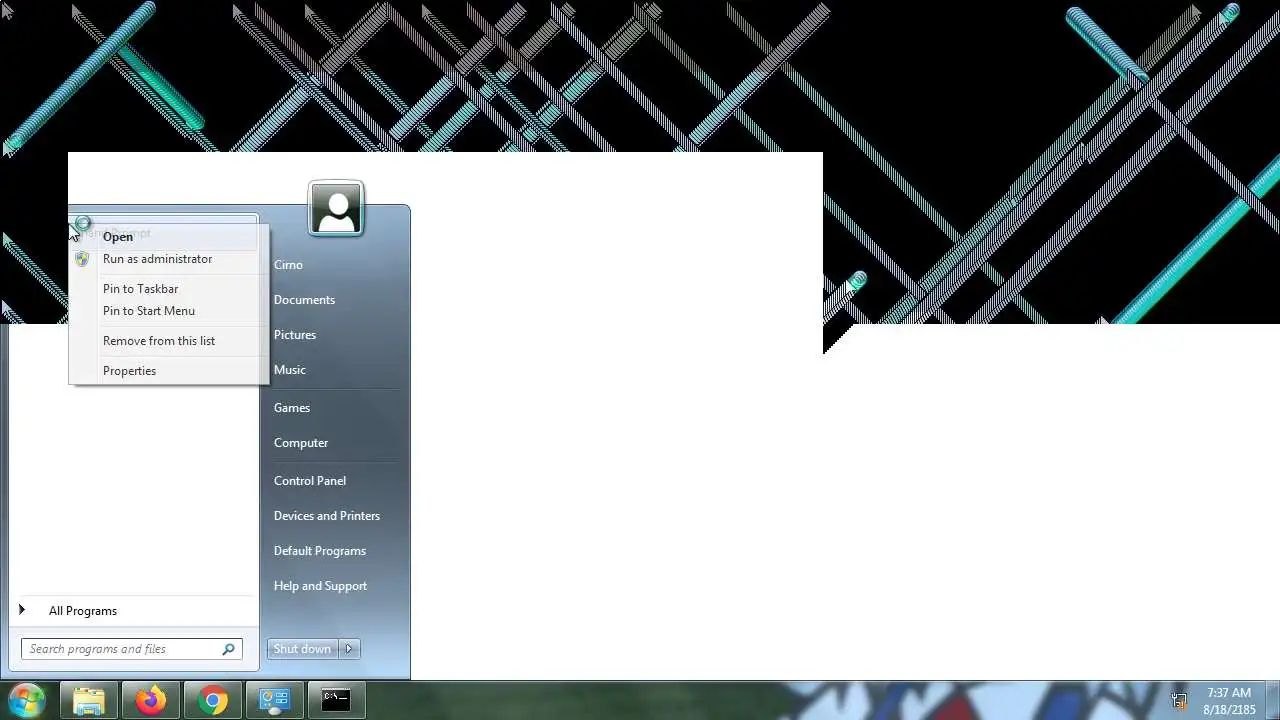Image resolution: width=1280 pixels, height=720 pixels.
Task: Open Games from the Start menu
Action: click(292, 408)
